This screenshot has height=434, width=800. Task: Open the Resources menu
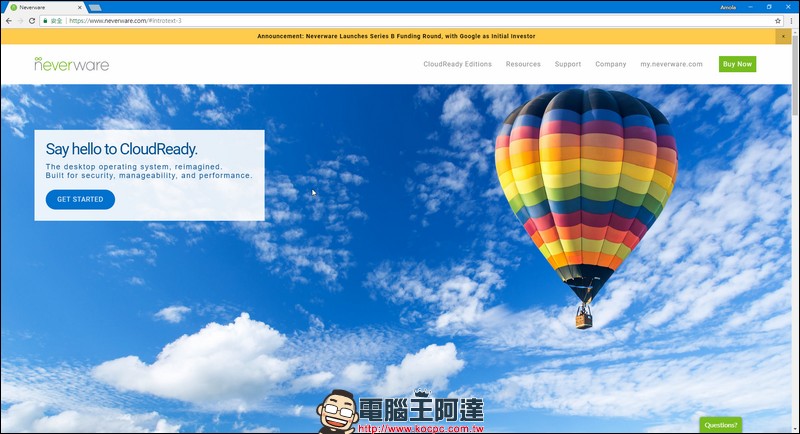tap(523, 64)
